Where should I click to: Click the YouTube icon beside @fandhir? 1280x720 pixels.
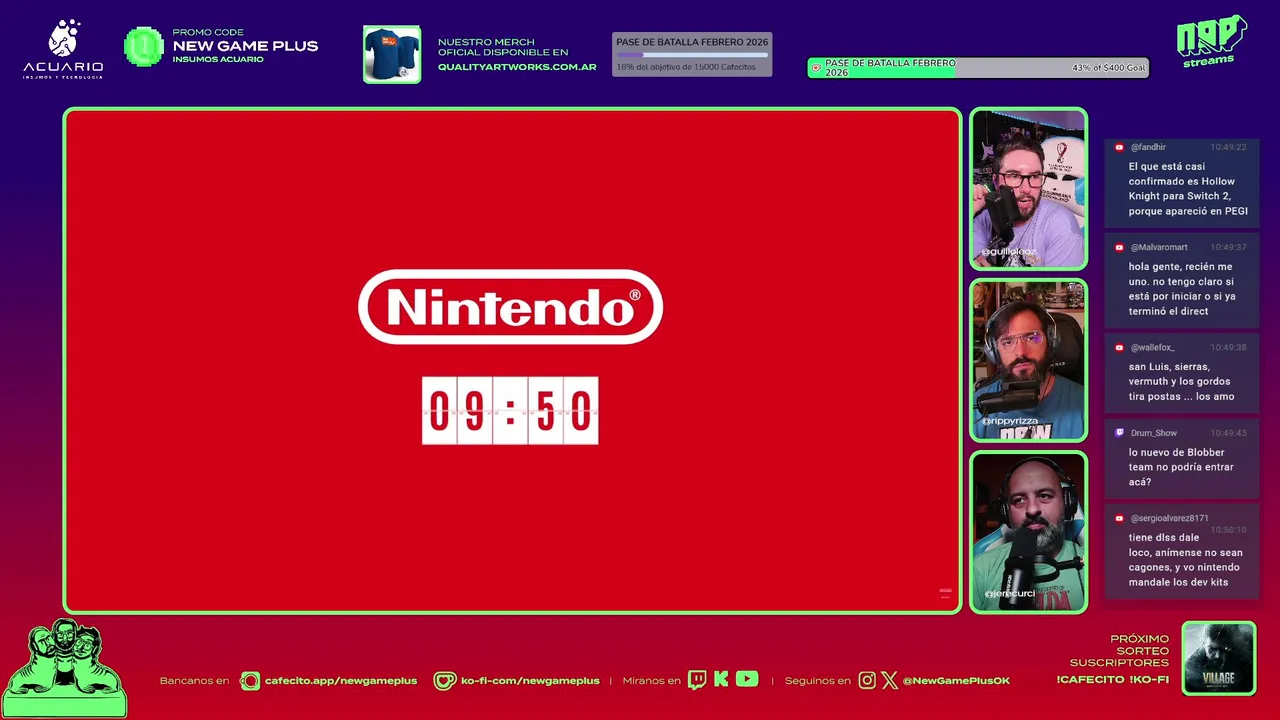[x=1119, y=147]
